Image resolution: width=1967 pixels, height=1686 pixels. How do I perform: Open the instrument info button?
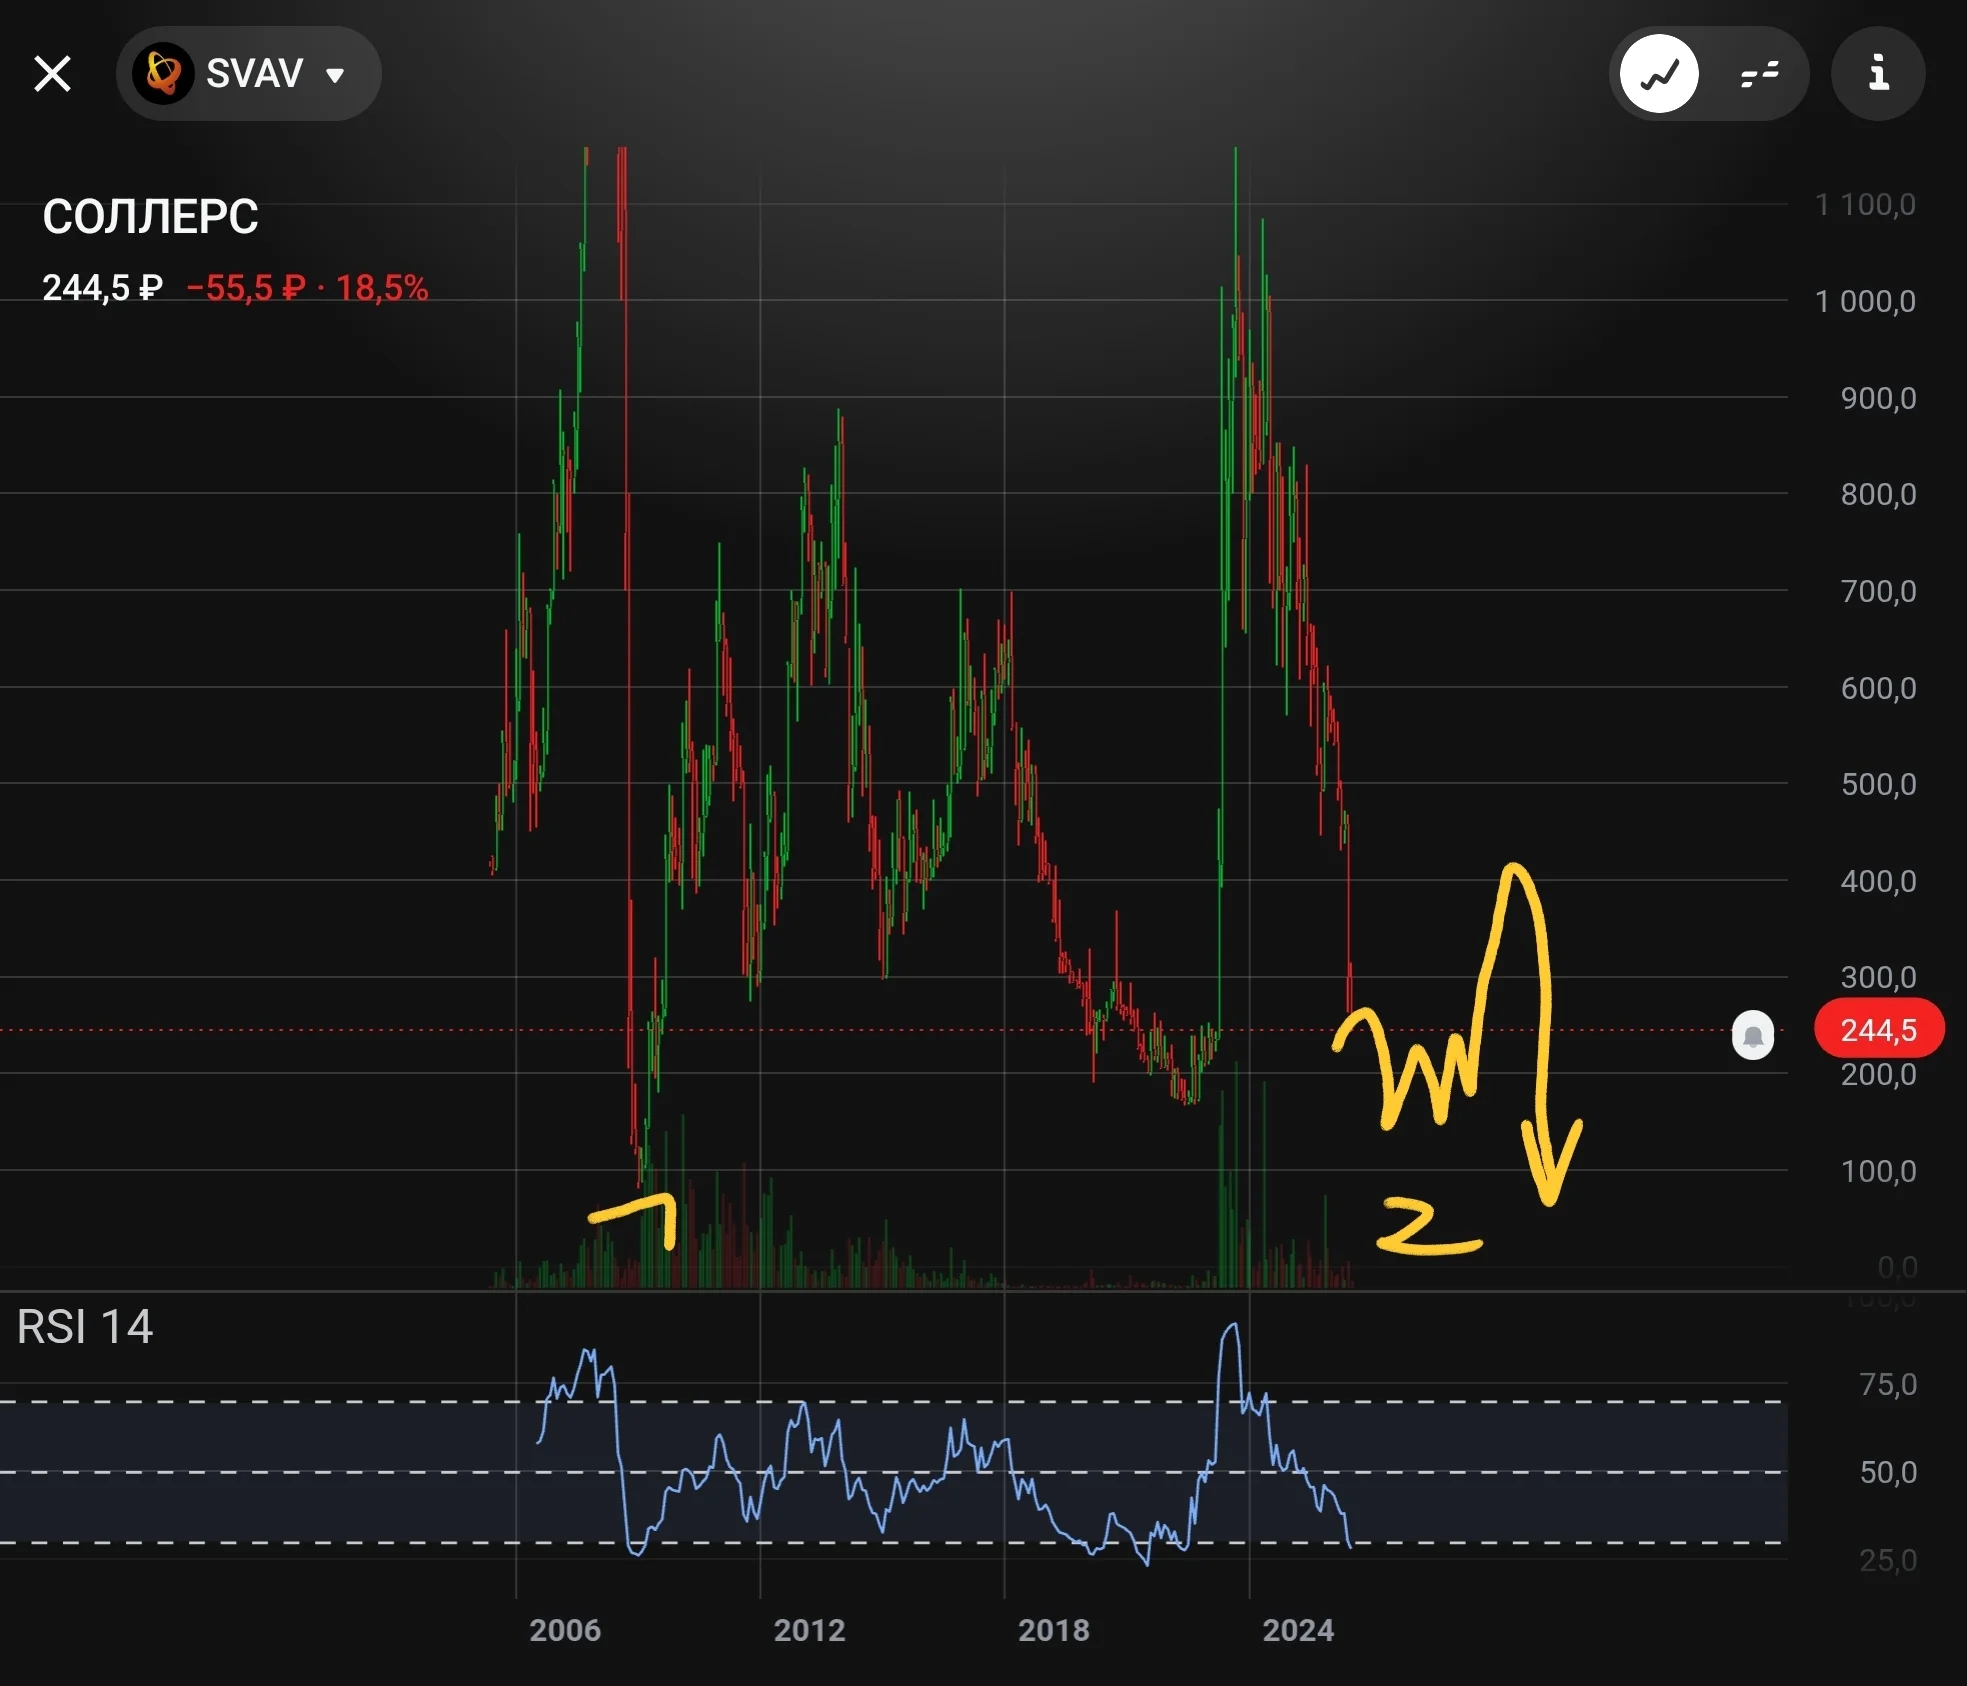tap(1878, 74)
